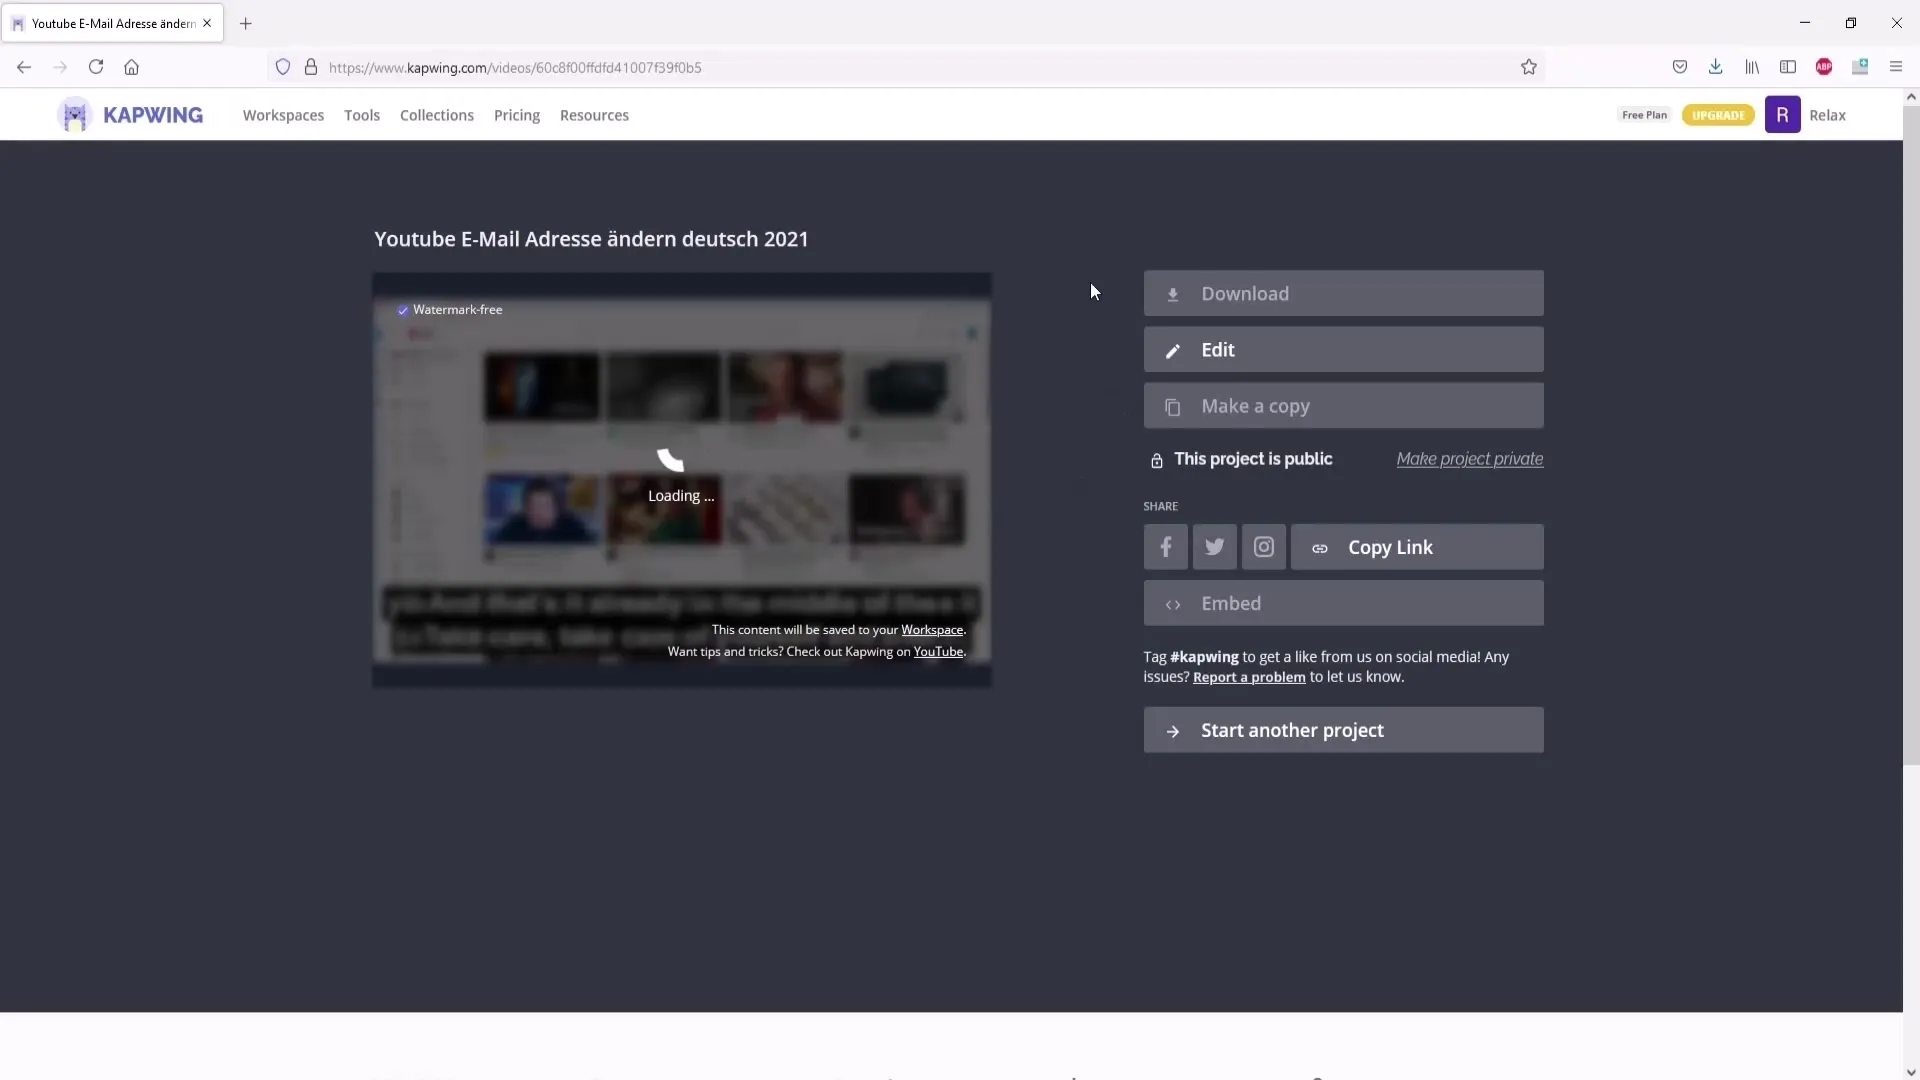Click the loading video thumbnail
Screen dimensions: 1920x1080
(682, 479)
